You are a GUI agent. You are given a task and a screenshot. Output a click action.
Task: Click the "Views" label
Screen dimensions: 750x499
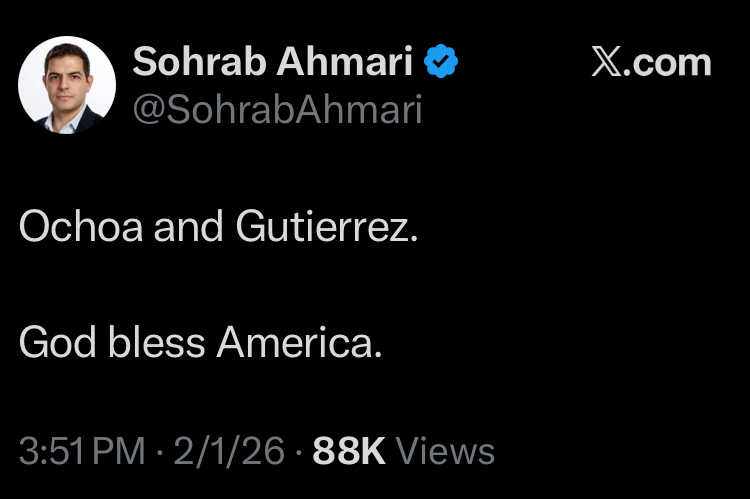[x=445, y=451]
